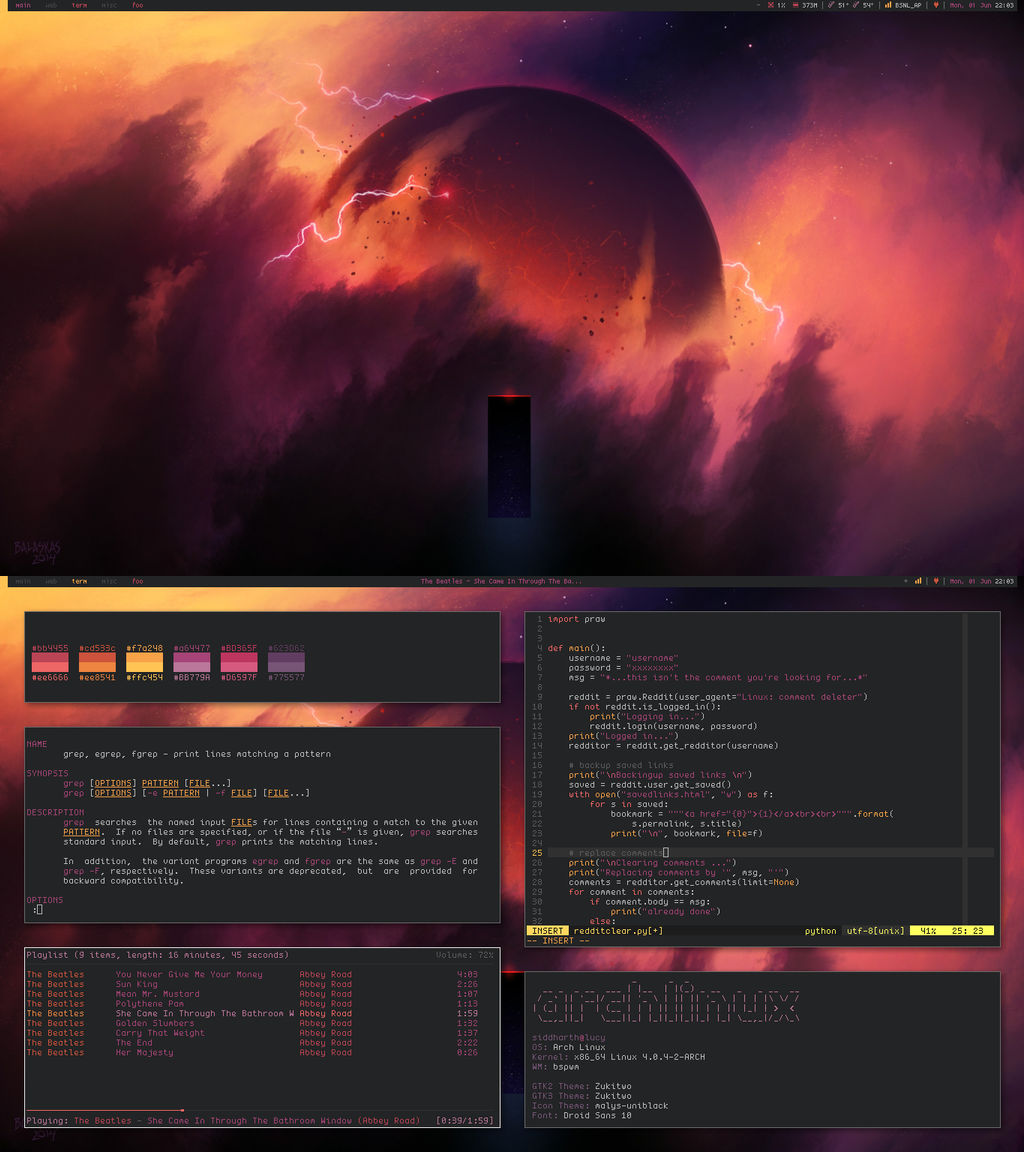The height and width of the screenshot is (1152, 1024).
Task: Click the #cd533c hex label
Action: 97,648
